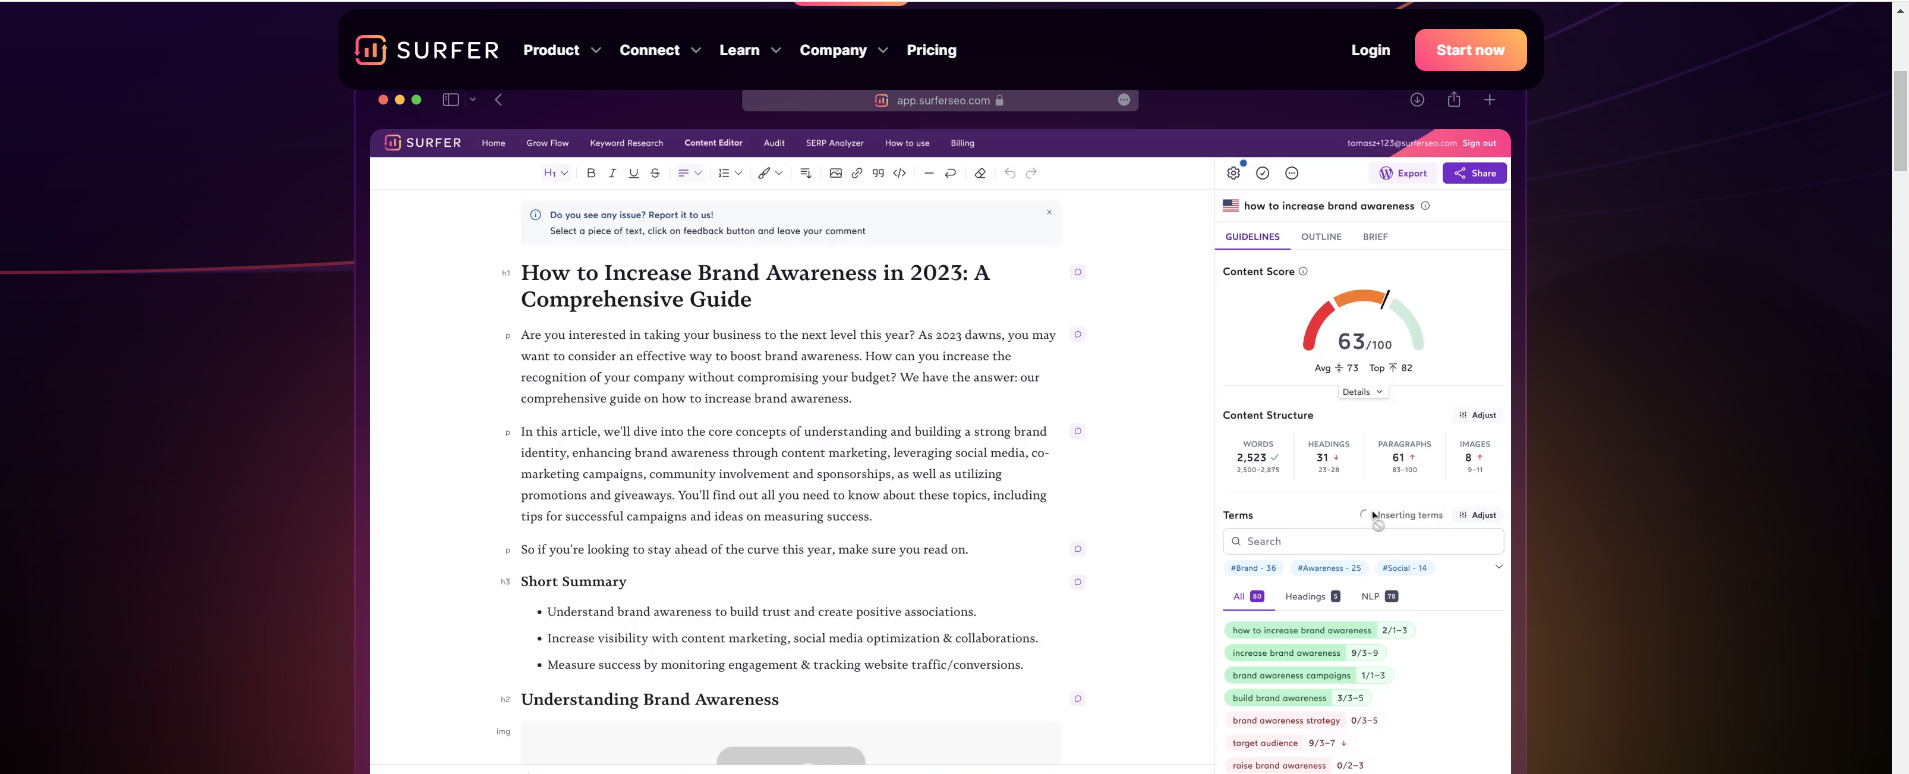
Task: Filter terms by Headings tab
Action: pos(1312,596)
